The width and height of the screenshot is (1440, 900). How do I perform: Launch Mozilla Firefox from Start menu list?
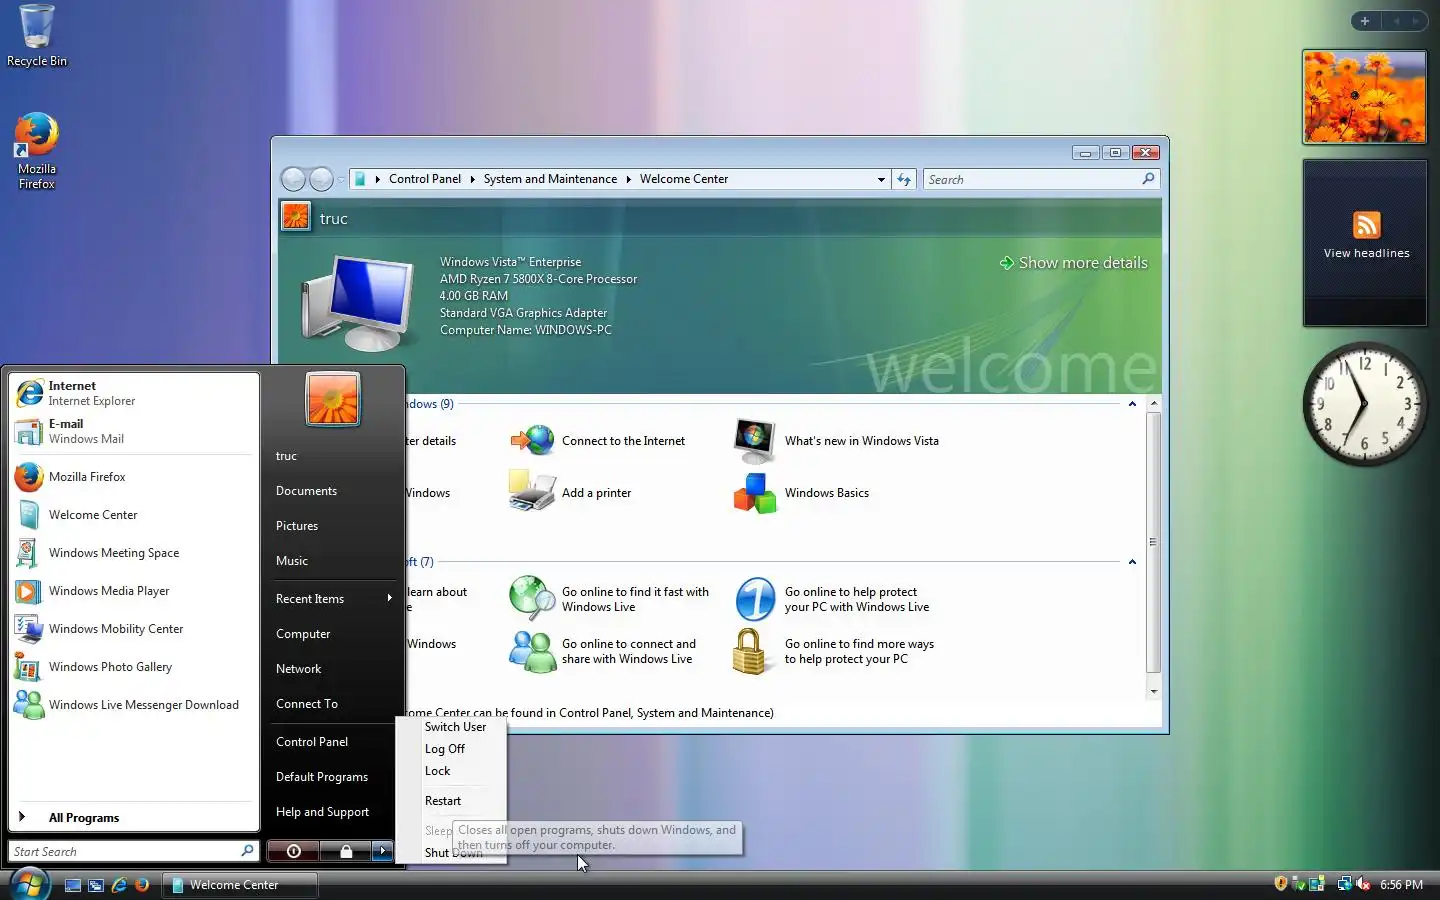coord(134,477)
